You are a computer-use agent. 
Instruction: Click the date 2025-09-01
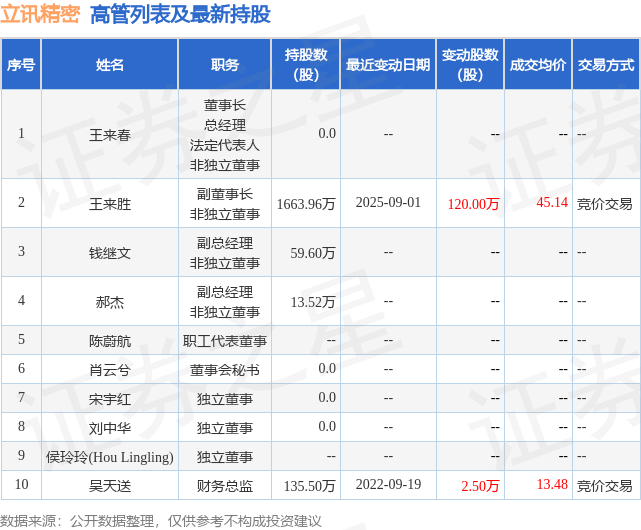point(388,202)
